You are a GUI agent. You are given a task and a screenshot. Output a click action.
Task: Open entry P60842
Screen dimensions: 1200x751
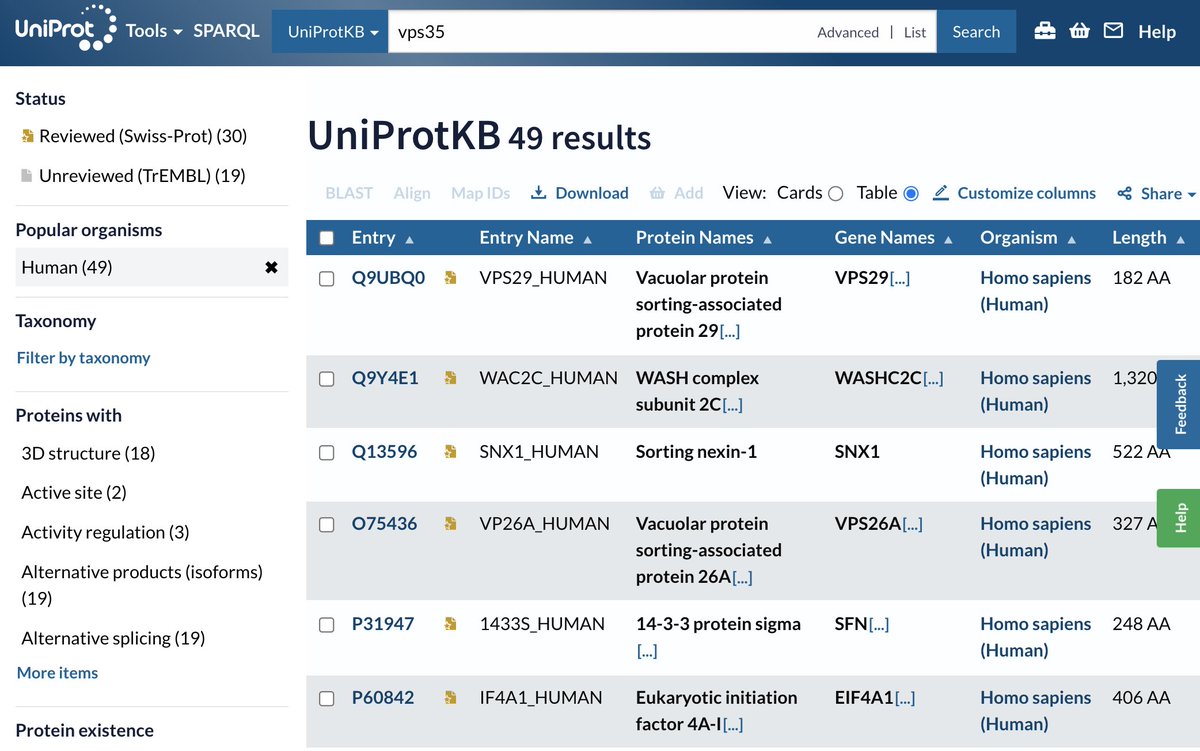[383, 698]
